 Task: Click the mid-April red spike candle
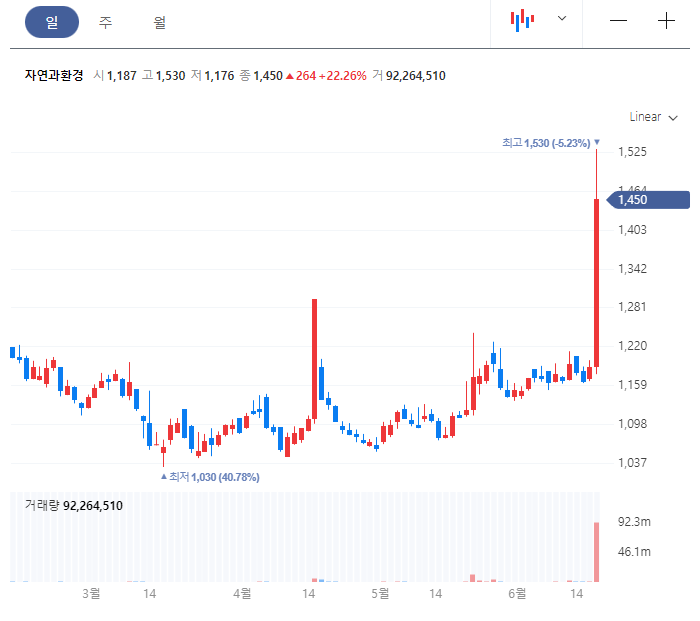(314, 359)
